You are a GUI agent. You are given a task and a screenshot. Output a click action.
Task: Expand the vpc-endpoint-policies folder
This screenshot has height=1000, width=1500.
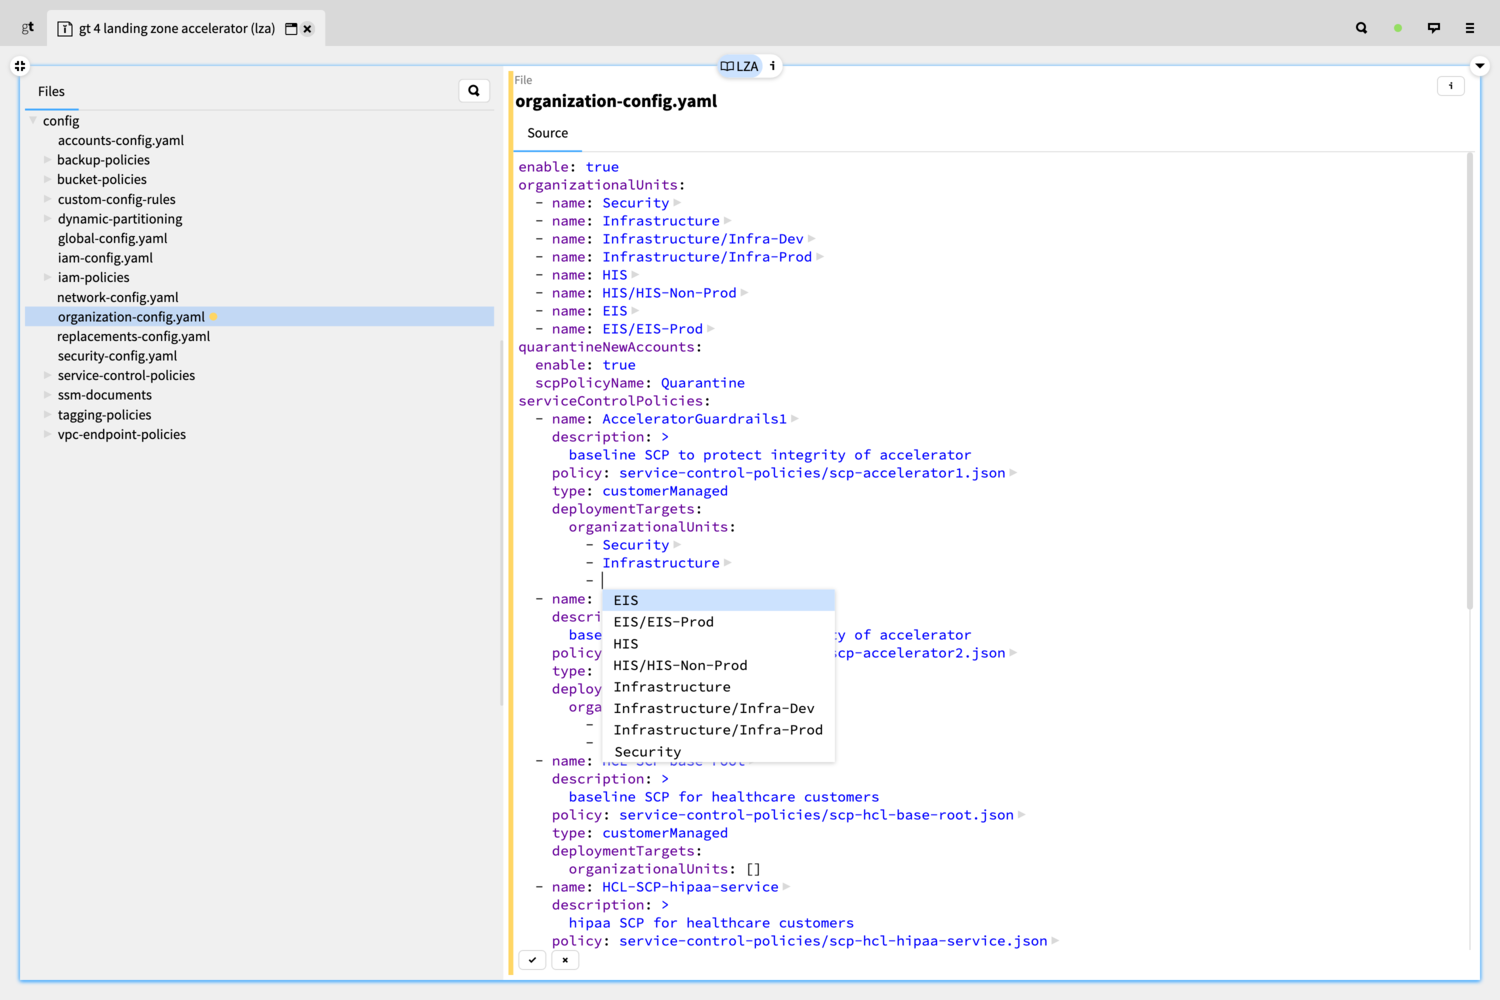point(47,434)
